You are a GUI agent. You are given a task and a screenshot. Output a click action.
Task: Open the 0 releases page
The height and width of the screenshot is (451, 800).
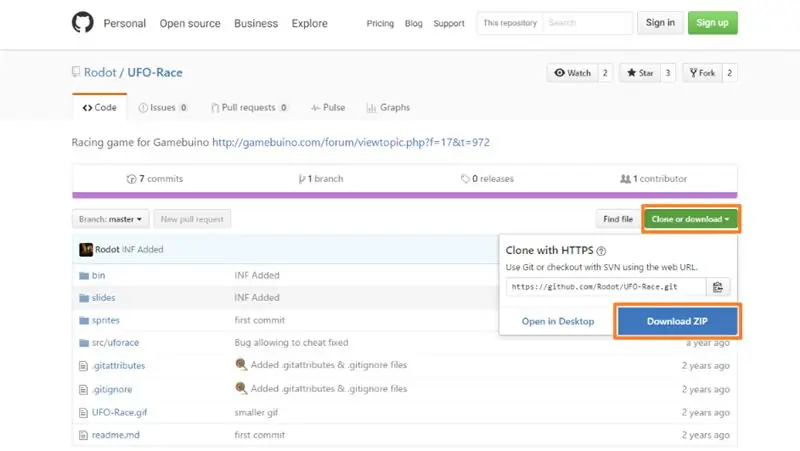click(487, 179)
